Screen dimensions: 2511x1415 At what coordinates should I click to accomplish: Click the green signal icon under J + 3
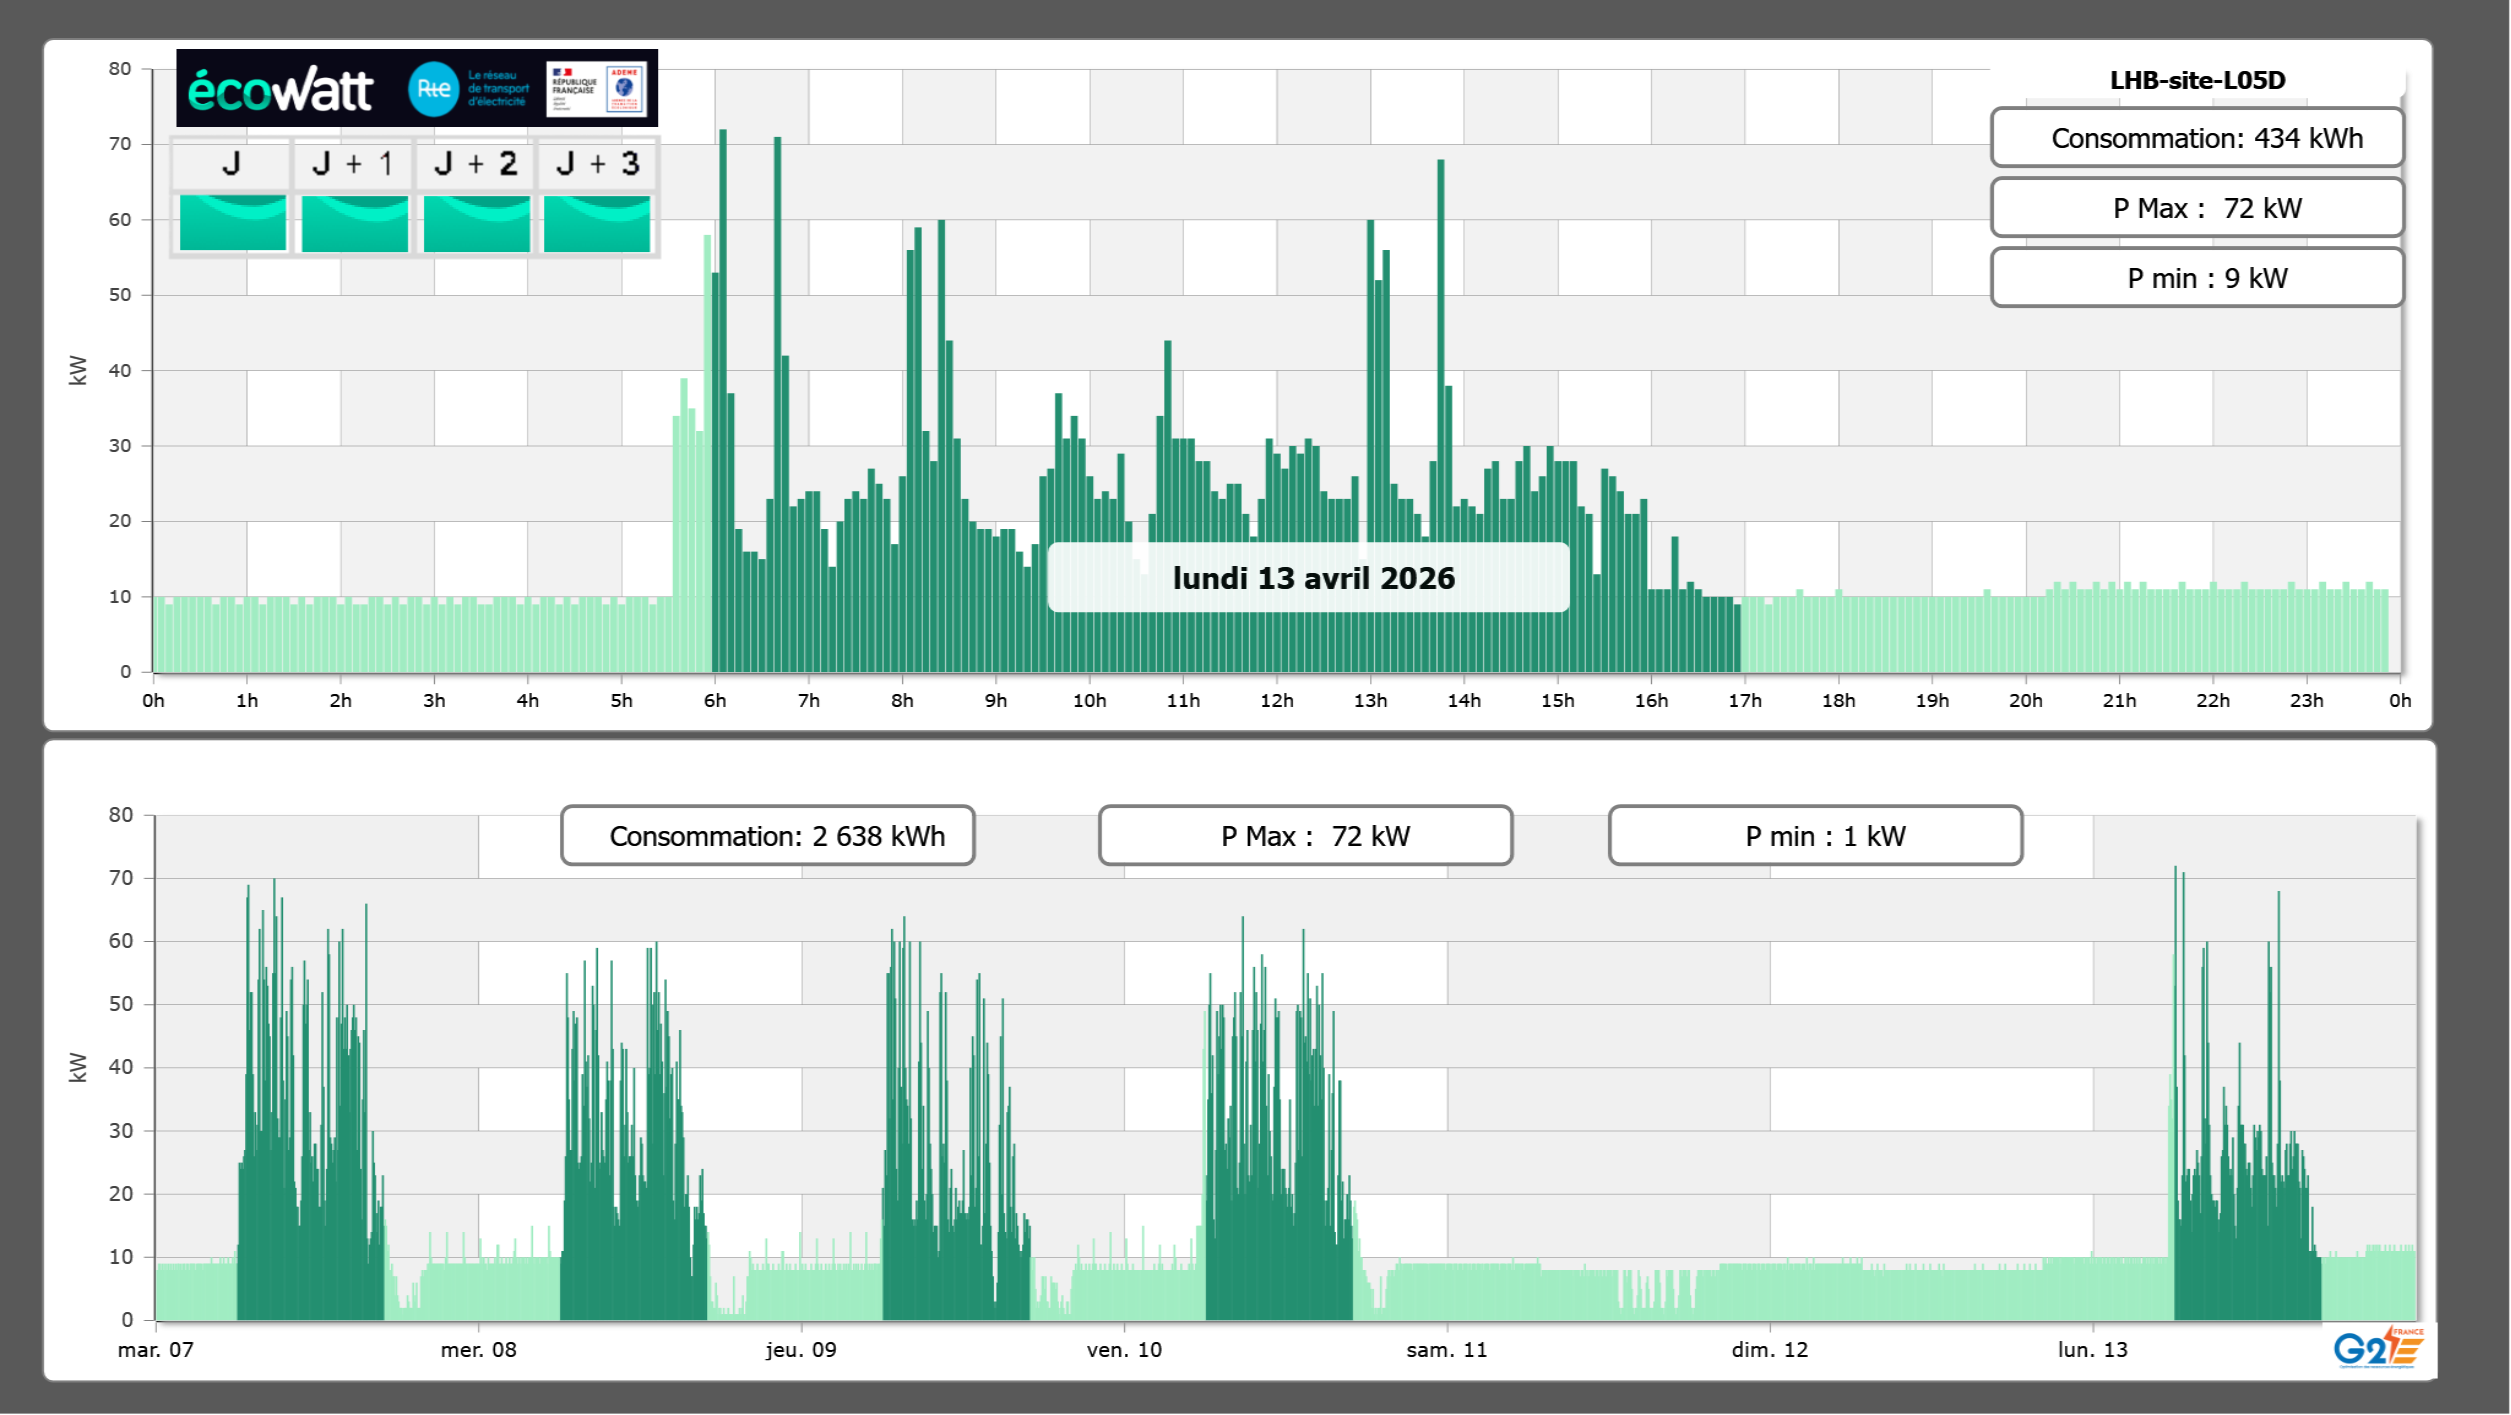pyautogui.click(x=597, y=223)
